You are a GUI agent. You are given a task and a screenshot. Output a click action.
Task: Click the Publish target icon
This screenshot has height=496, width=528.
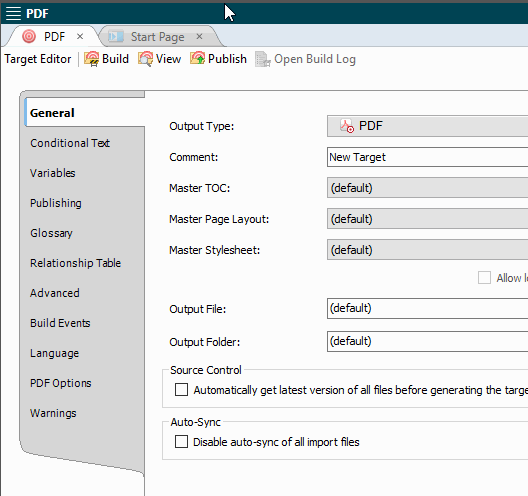(197, 59)
